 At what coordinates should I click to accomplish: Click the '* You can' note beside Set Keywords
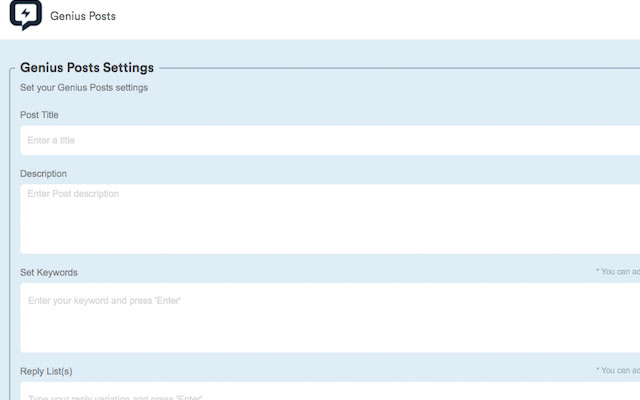618,271
